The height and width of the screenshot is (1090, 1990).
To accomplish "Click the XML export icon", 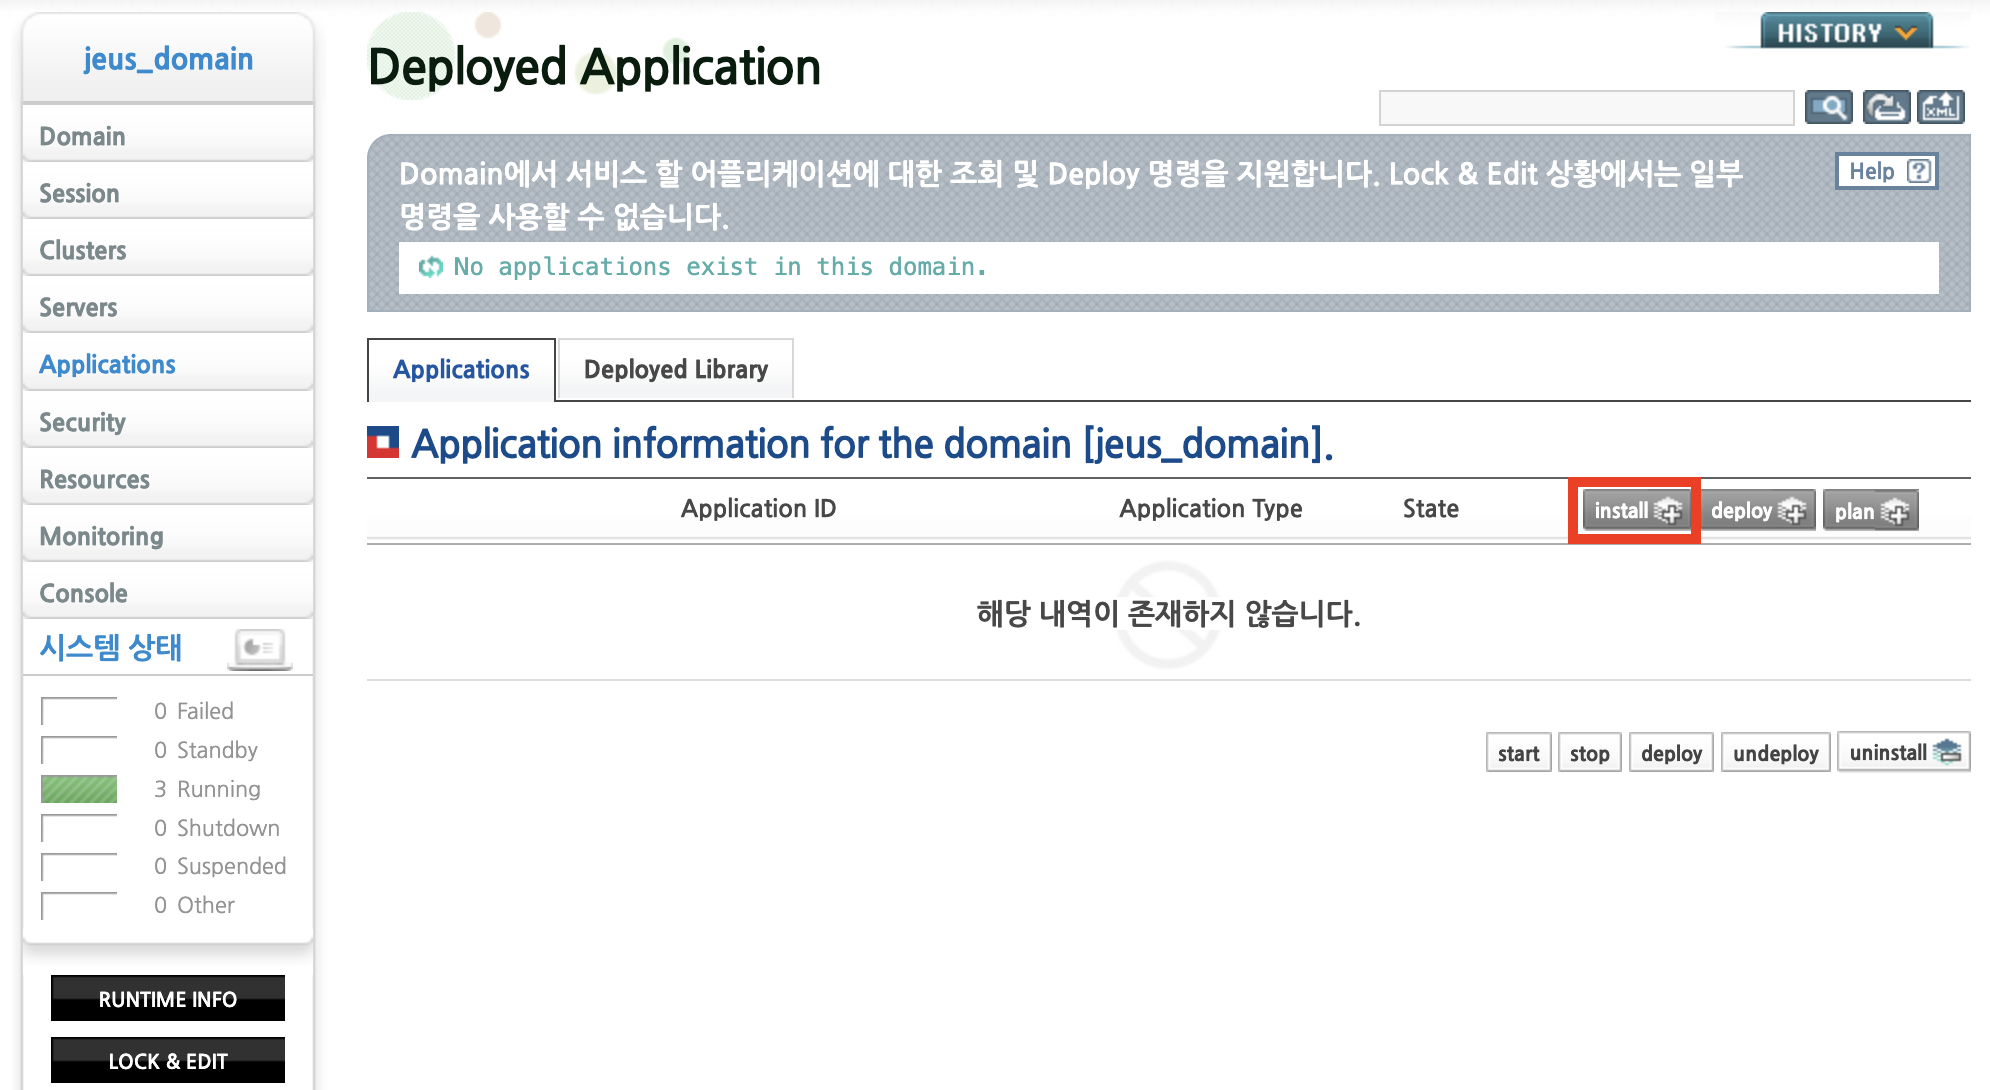I will tap(1941, 107).
